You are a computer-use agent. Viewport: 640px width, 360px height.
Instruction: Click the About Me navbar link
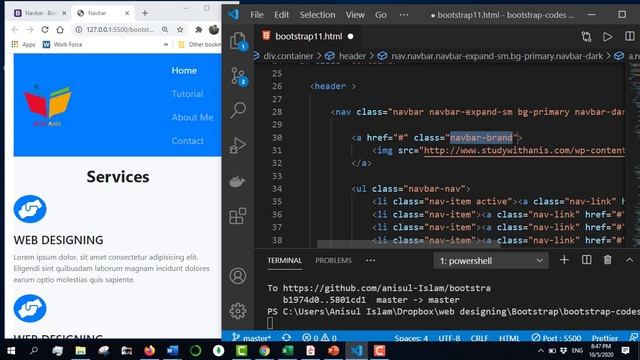[x=192, y=118]
